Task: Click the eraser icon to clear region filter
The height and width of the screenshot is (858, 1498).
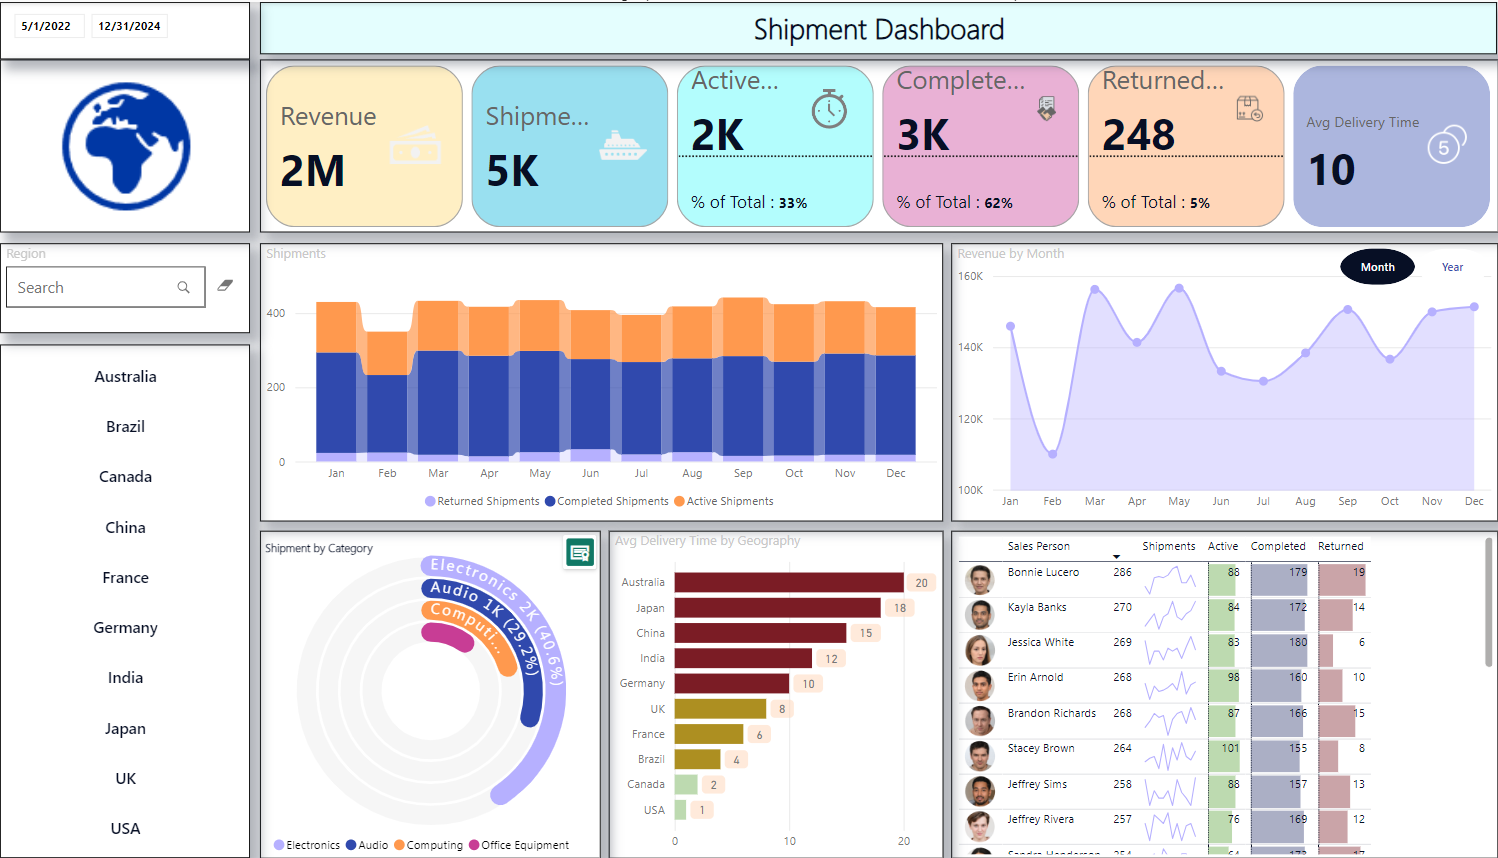Action: 225,286
